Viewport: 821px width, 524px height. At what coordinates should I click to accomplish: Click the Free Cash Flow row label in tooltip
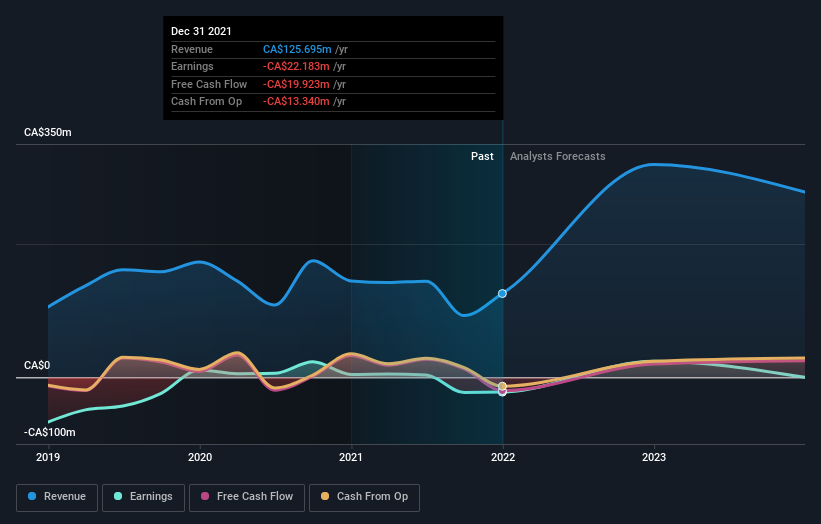tap(209, 84)
